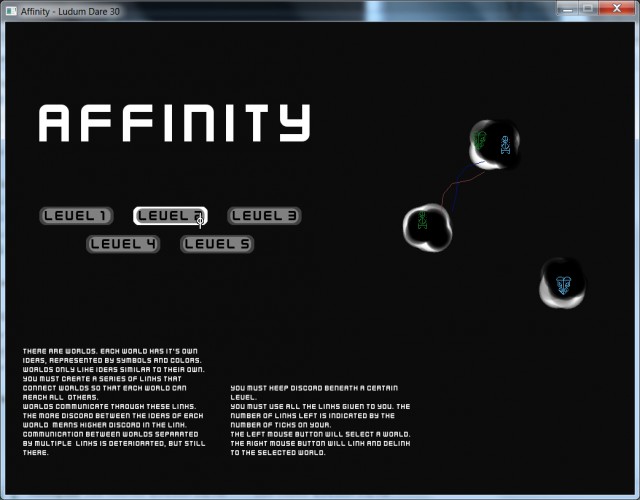This screenshot has width=640, height=500.
Task: Select the world containing only a green symbol
Action: coord(427,227)
